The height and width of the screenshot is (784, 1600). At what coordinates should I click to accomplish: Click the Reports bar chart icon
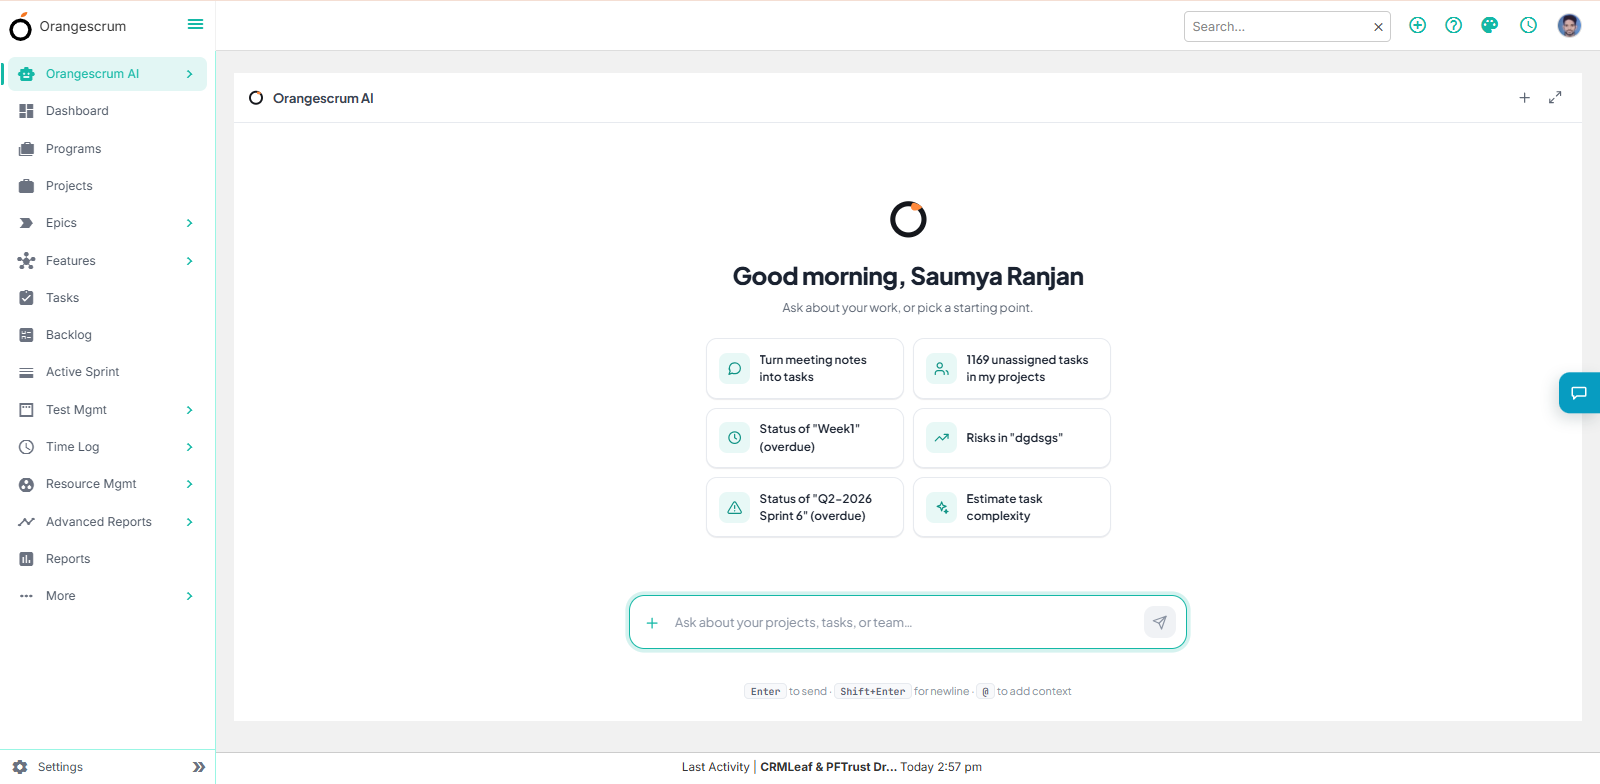point(26,559)
